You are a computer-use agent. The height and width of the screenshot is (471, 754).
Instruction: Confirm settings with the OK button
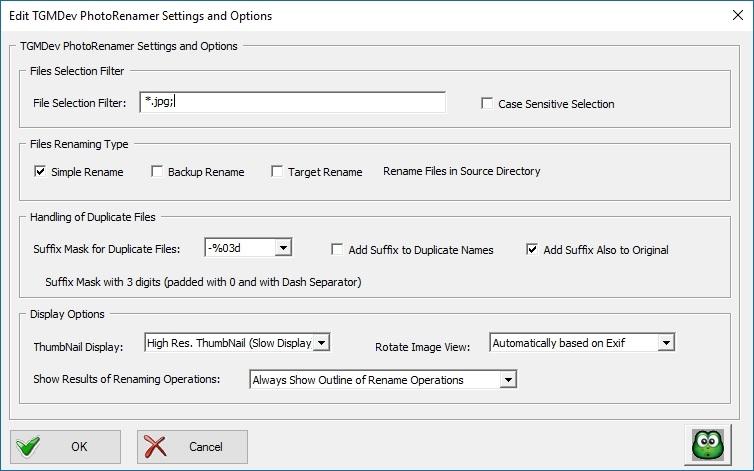click(65, 446)
